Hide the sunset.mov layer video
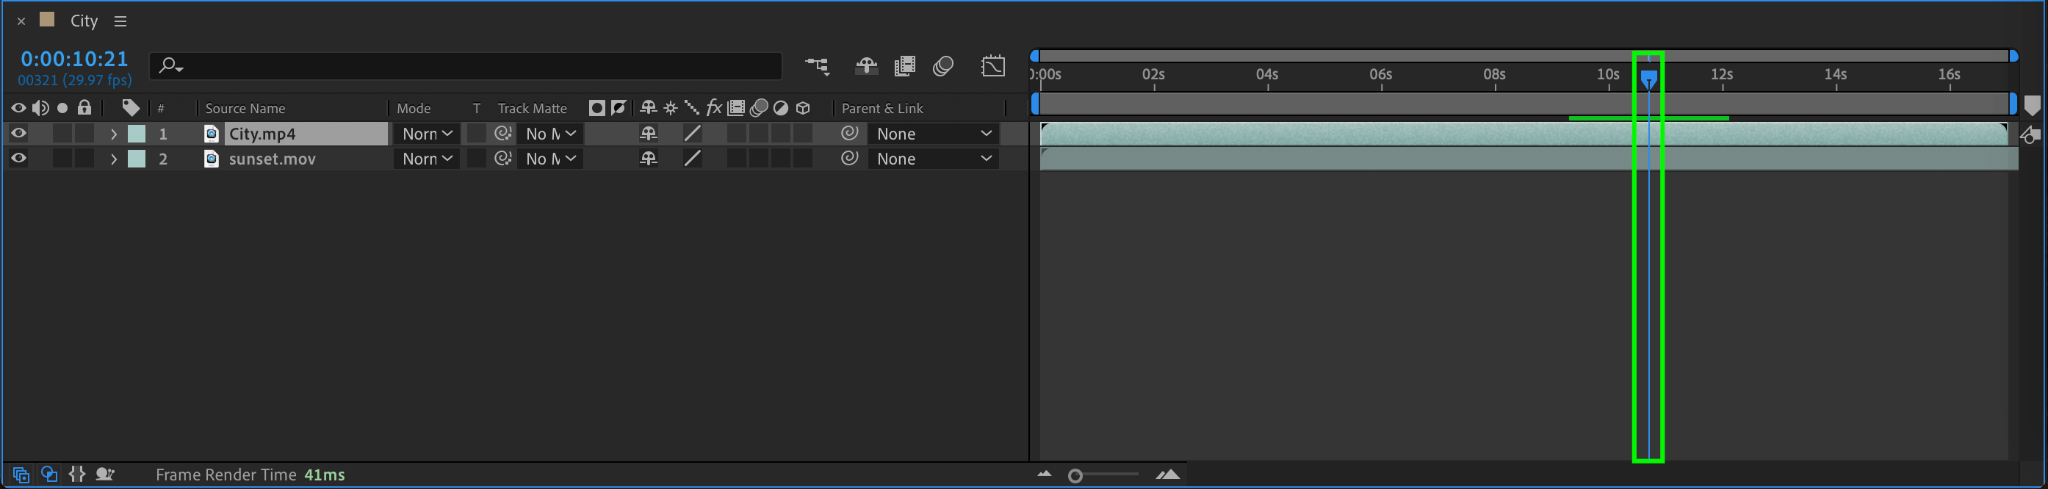Screen dimensions: 2048x489 point(18,158)
